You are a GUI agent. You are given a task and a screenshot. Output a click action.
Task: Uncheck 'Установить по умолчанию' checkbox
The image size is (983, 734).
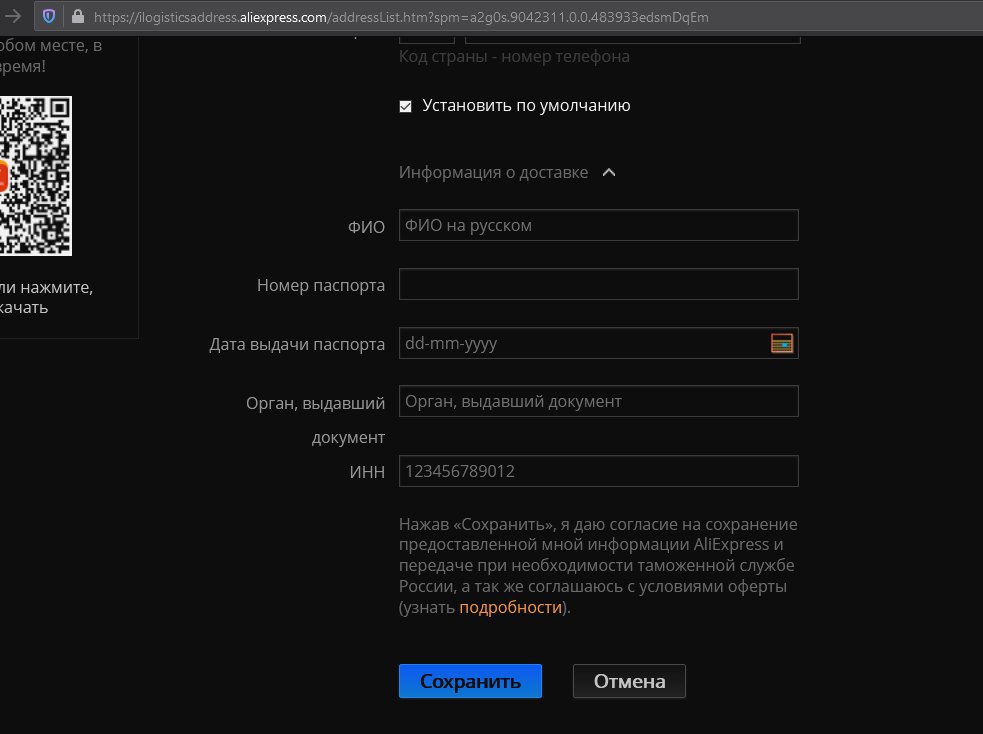tap(406, 106)
